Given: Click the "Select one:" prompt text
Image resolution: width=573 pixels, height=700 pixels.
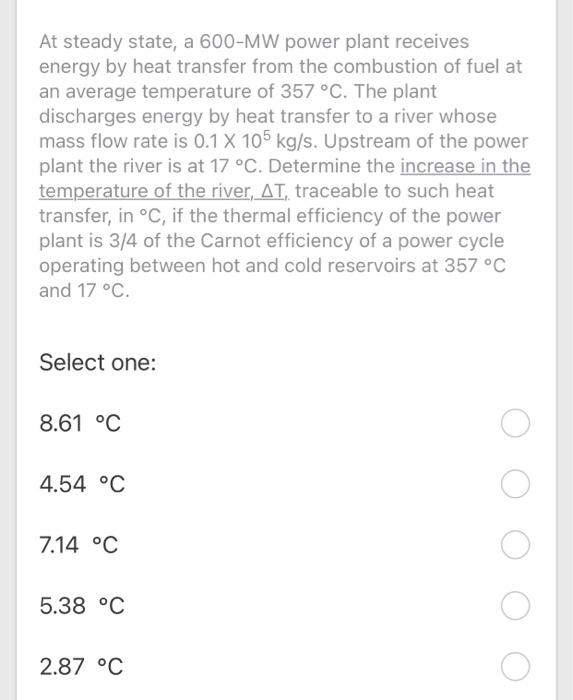Looking at the screenshot, I should pos(98,362).
